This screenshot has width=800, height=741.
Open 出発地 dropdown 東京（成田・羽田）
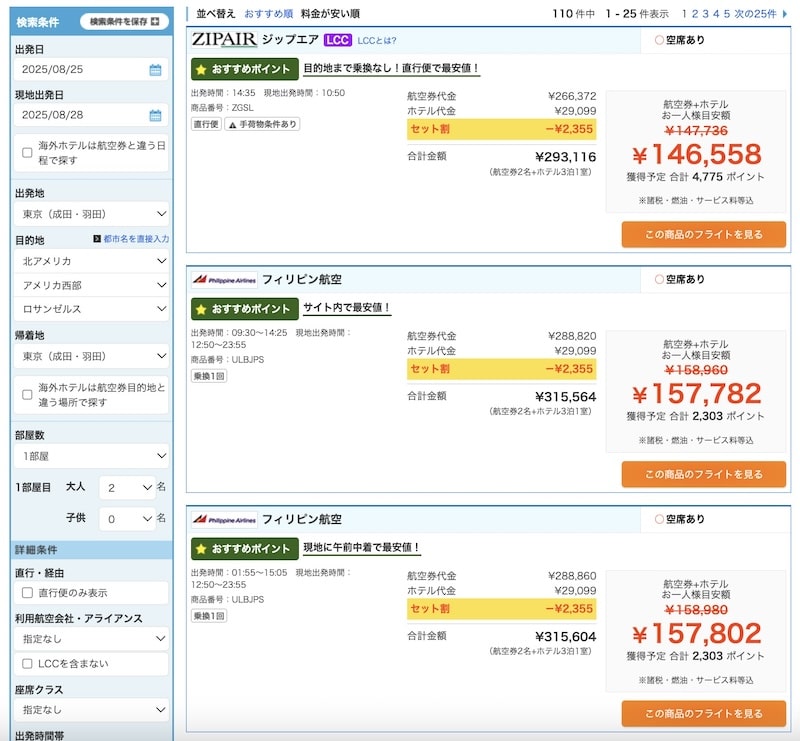(91, 214)
